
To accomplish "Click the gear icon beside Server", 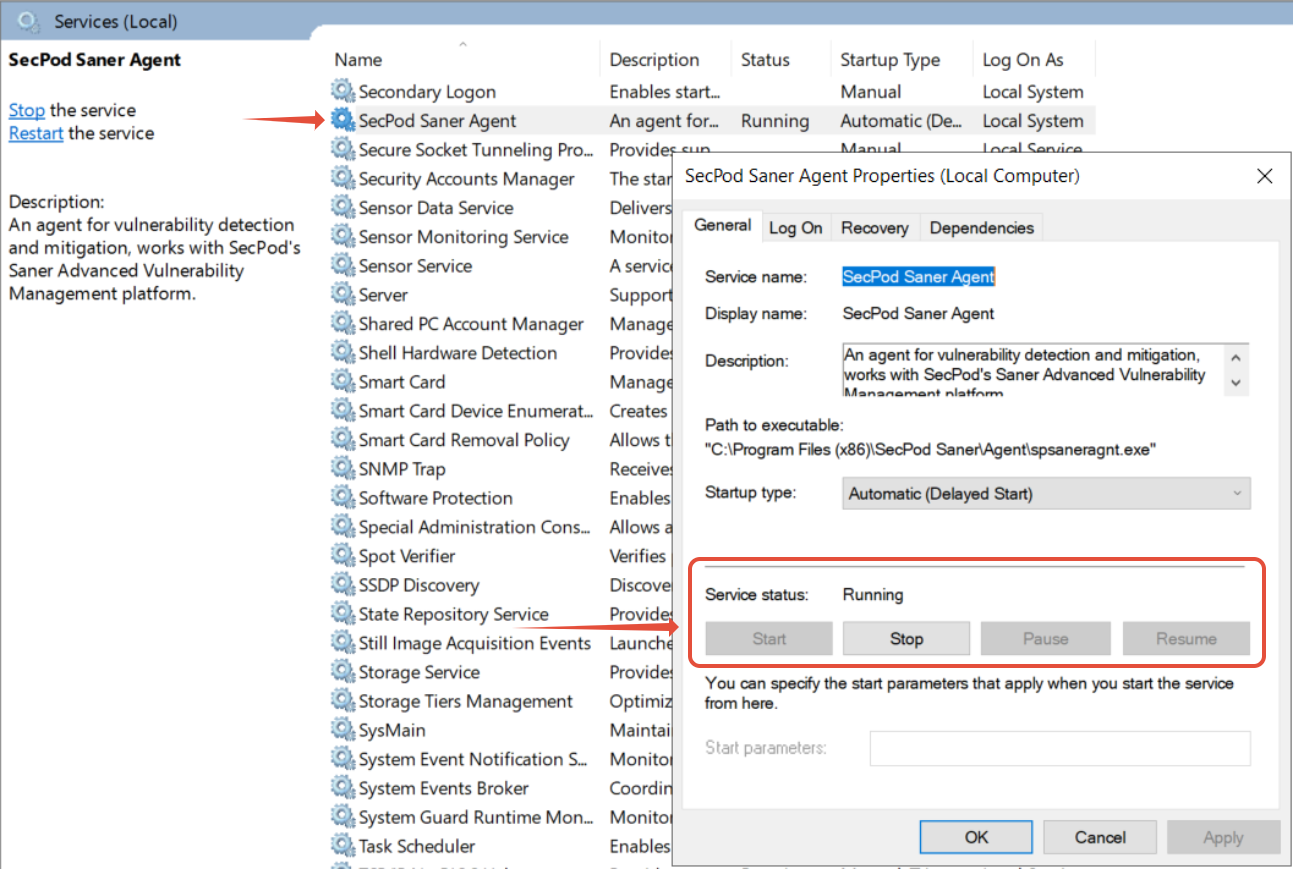I will point(343,295).
